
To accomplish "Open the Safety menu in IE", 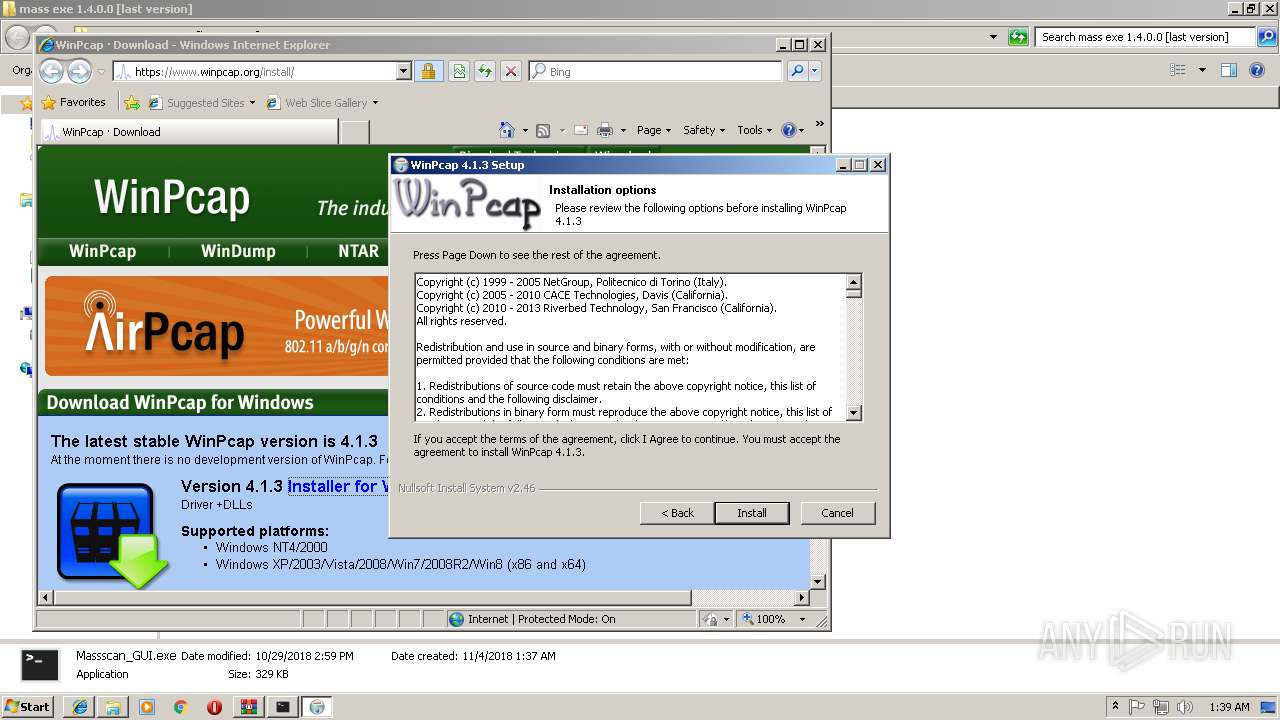I will [704, 130].
